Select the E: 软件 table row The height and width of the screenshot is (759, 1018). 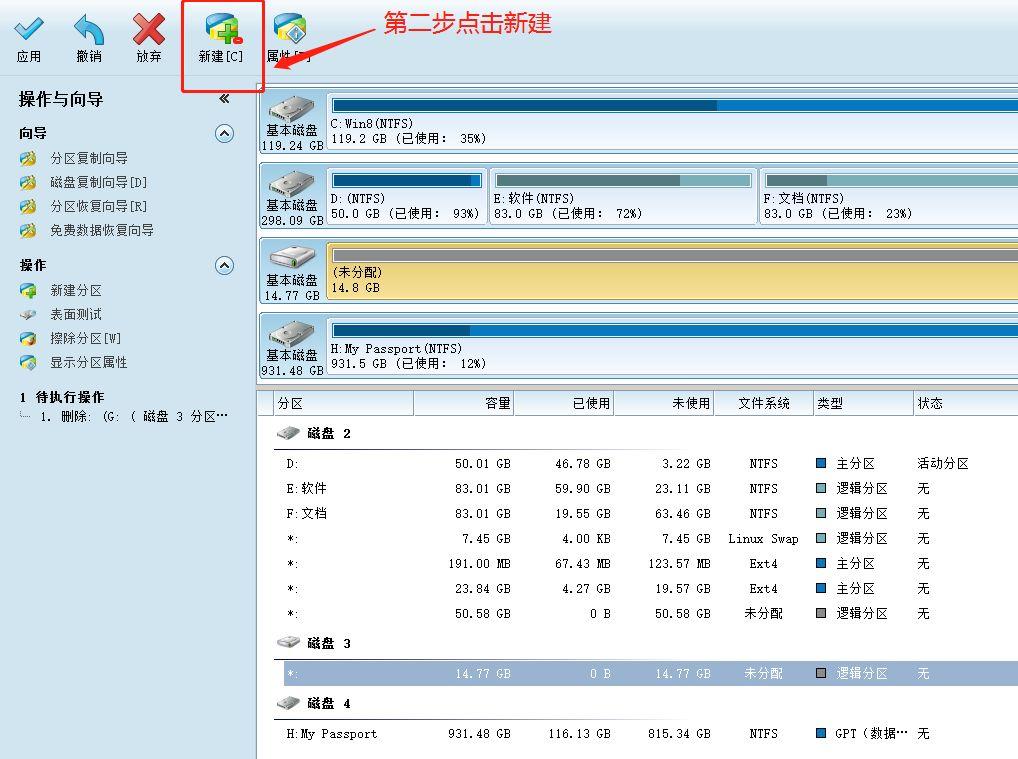[x=651, y=488]
